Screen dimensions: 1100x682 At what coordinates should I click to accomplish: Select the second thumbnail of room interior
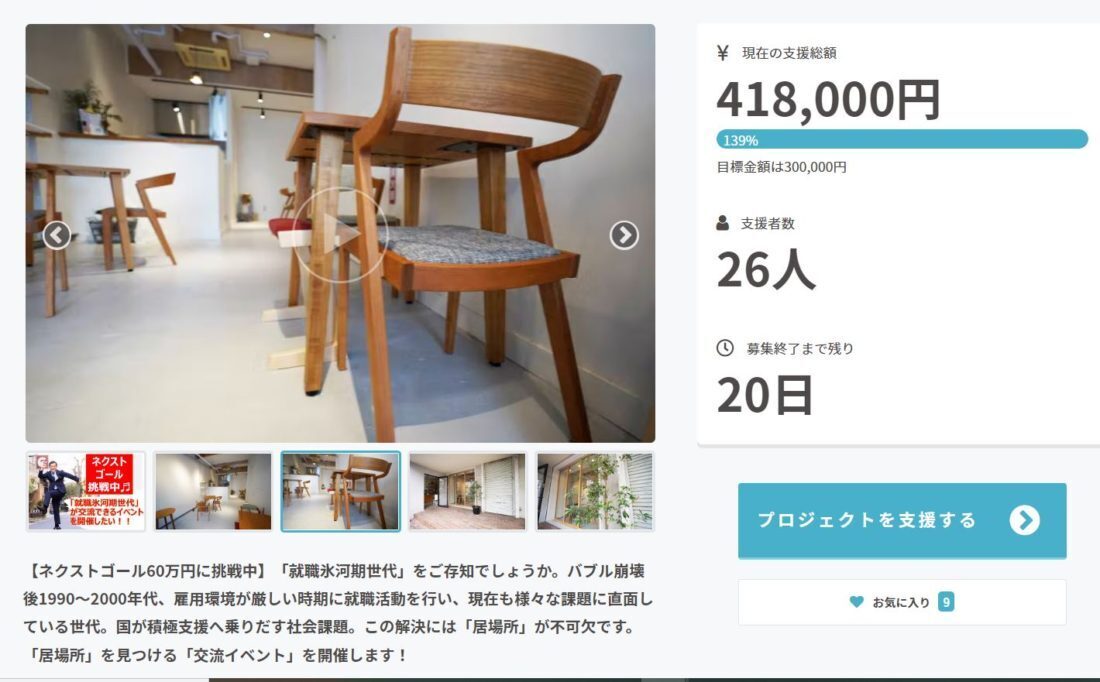point(213,491)
